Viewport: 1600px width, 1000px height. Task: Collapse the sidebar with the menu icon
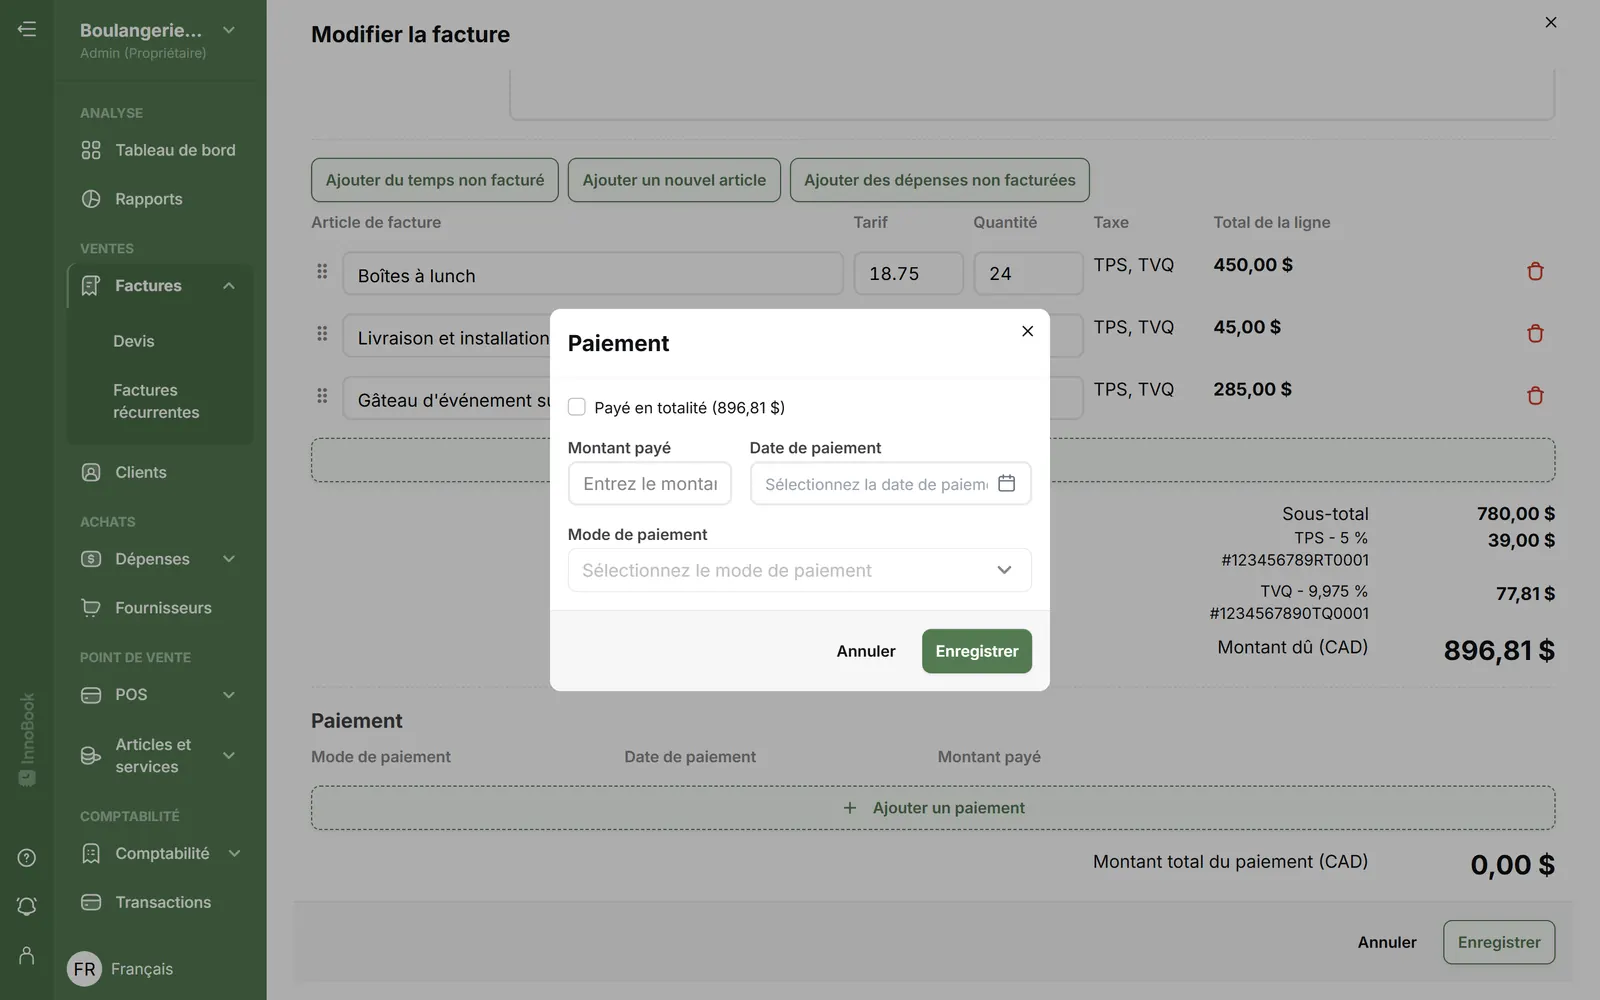point(27,29)
